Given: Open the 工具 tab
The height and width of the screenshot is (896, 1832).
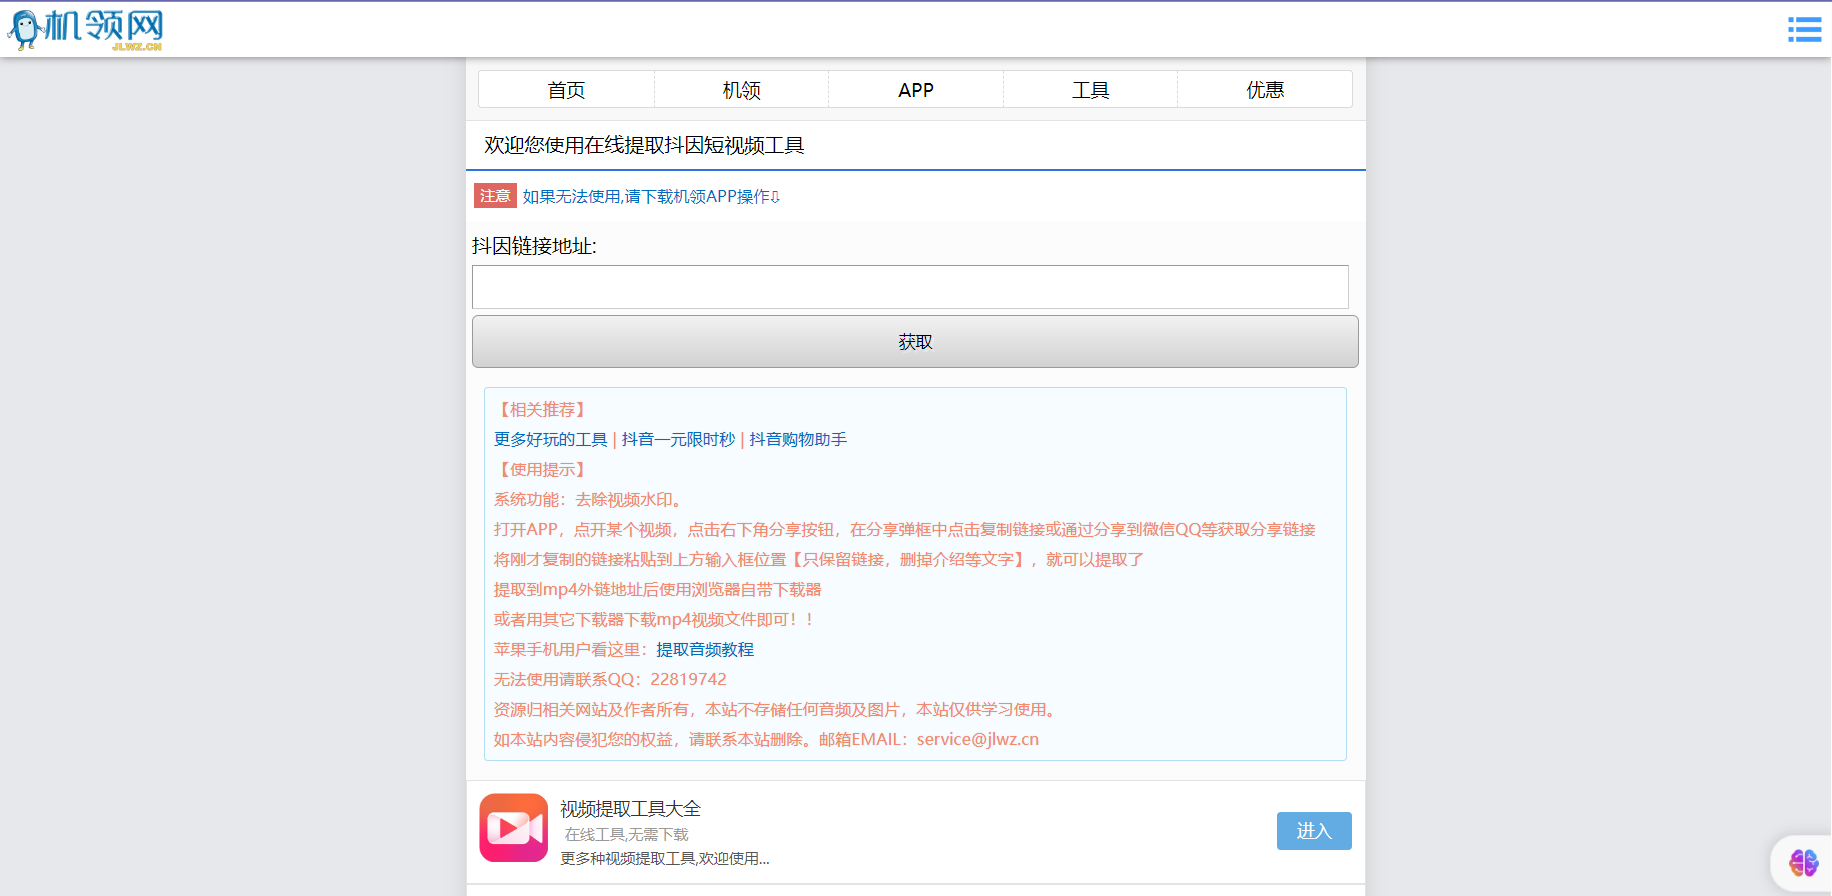Looking at the screenshot, I should click(x=1090, y=90).
